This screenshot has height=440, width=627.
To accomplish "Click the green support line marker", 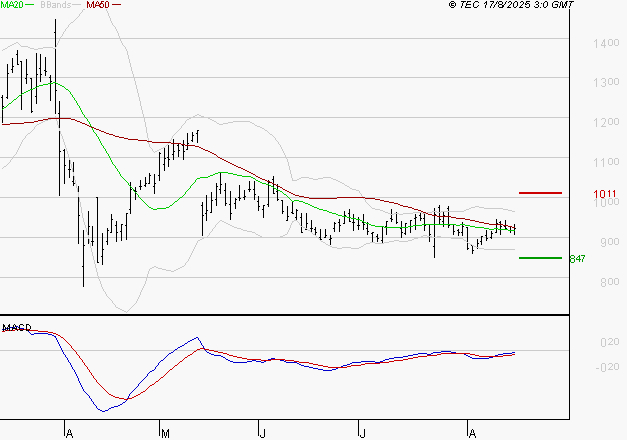I will 540,257.
